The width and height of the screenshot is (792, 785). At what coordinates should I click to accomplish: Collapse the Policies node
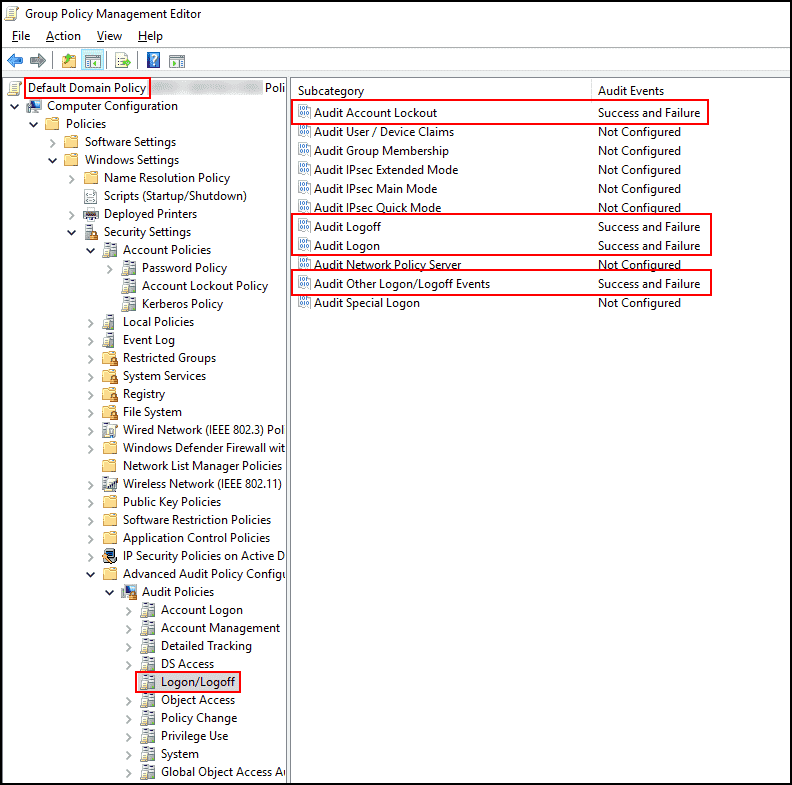(x=34, y=124)
